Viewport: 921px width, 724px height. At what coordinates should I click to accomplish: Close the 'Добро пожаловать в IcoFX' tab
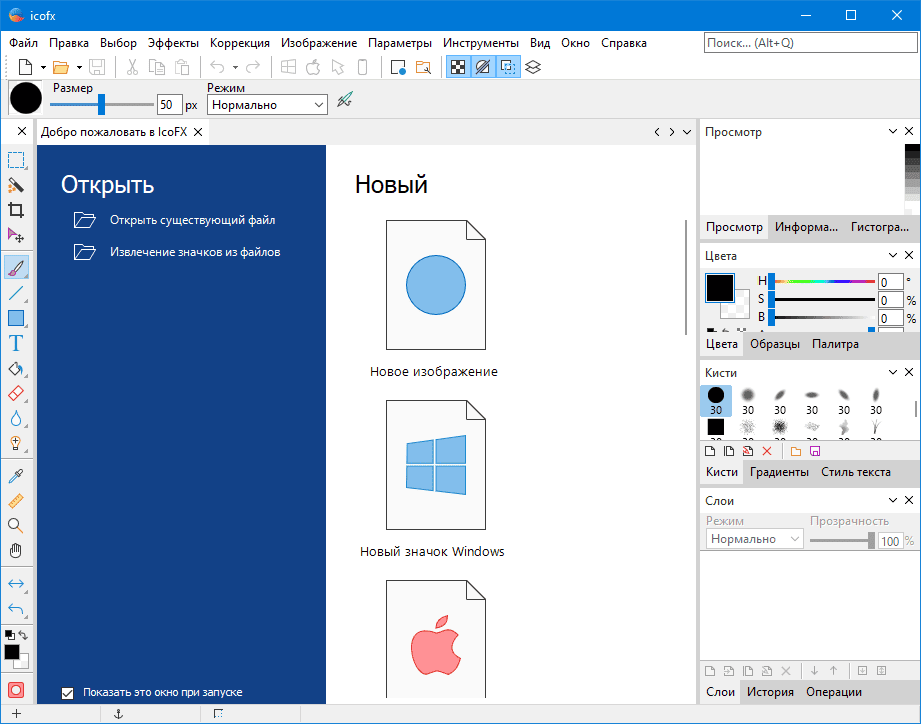click(x=199, y=132)
